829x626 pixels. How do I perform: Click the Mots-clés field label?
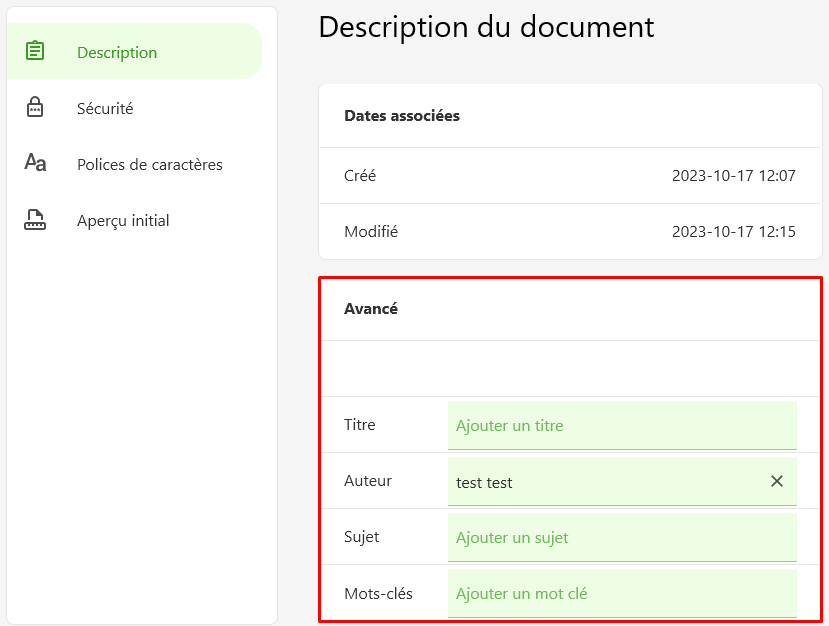tap(378, 593)
